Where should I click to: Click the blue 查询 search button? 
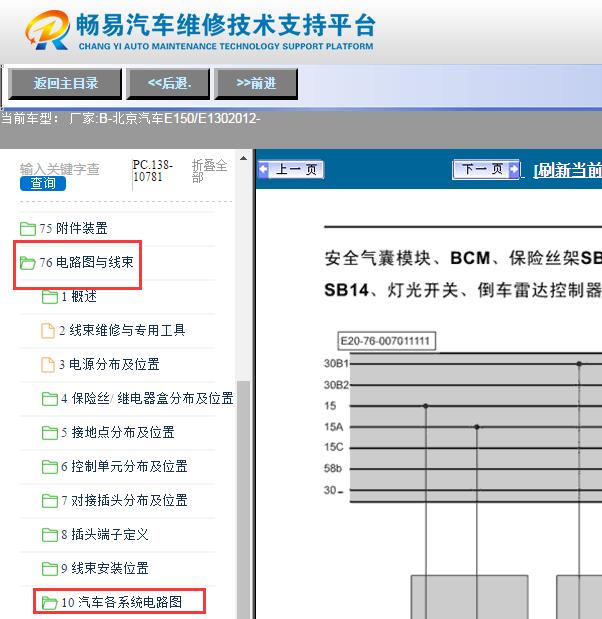43,184
